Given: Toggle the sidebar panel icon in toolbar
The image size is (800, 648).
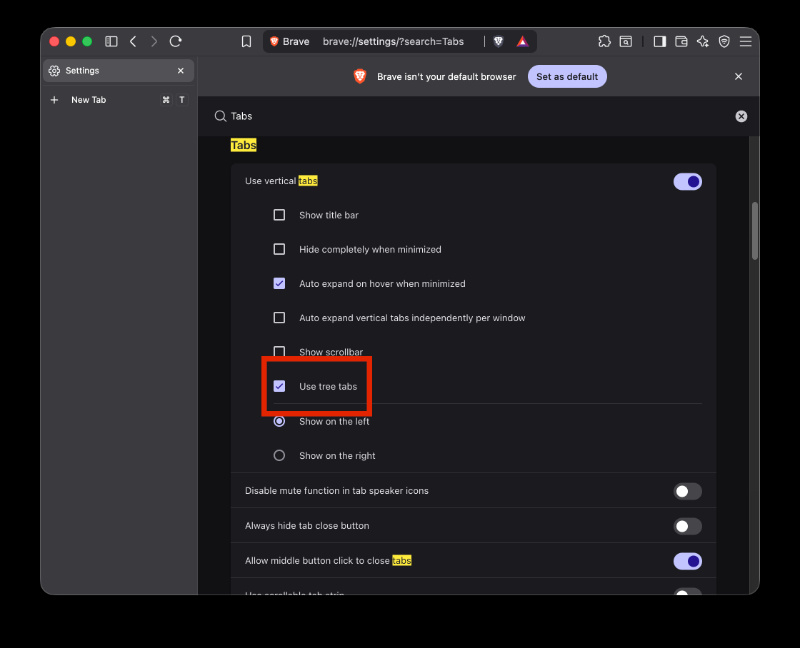Looking at the screenshot, I should click(111, 41).
